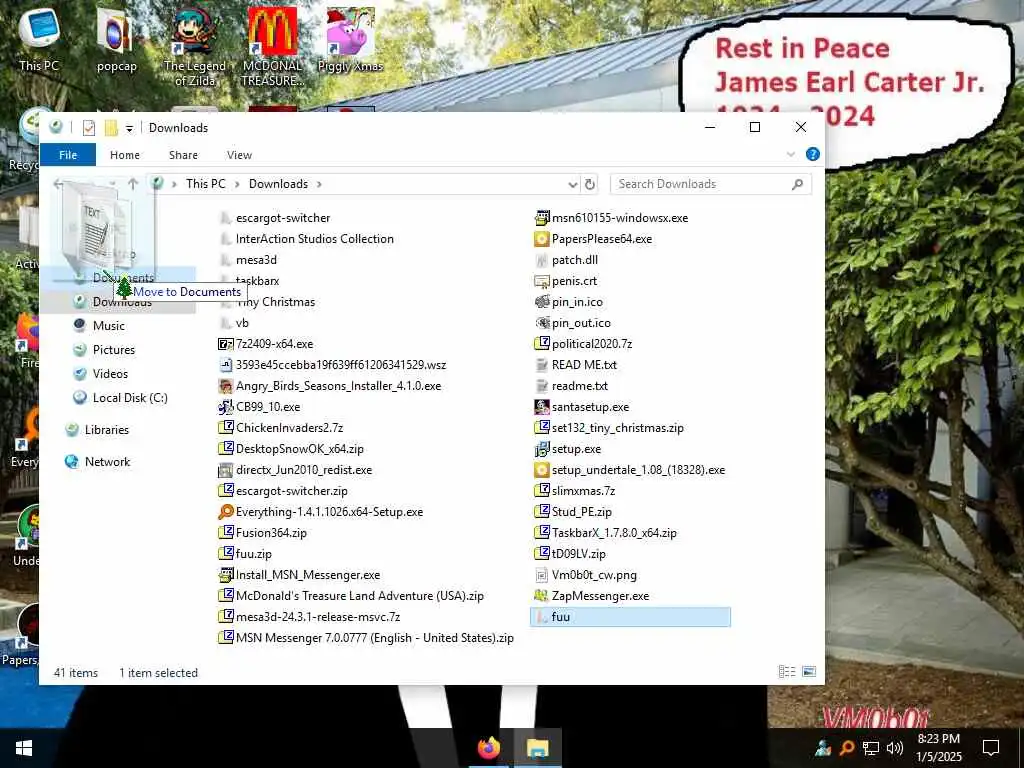Open Piggly Xmas desktop shortcut
This screenshot has width=1024, height=768.
350,39
